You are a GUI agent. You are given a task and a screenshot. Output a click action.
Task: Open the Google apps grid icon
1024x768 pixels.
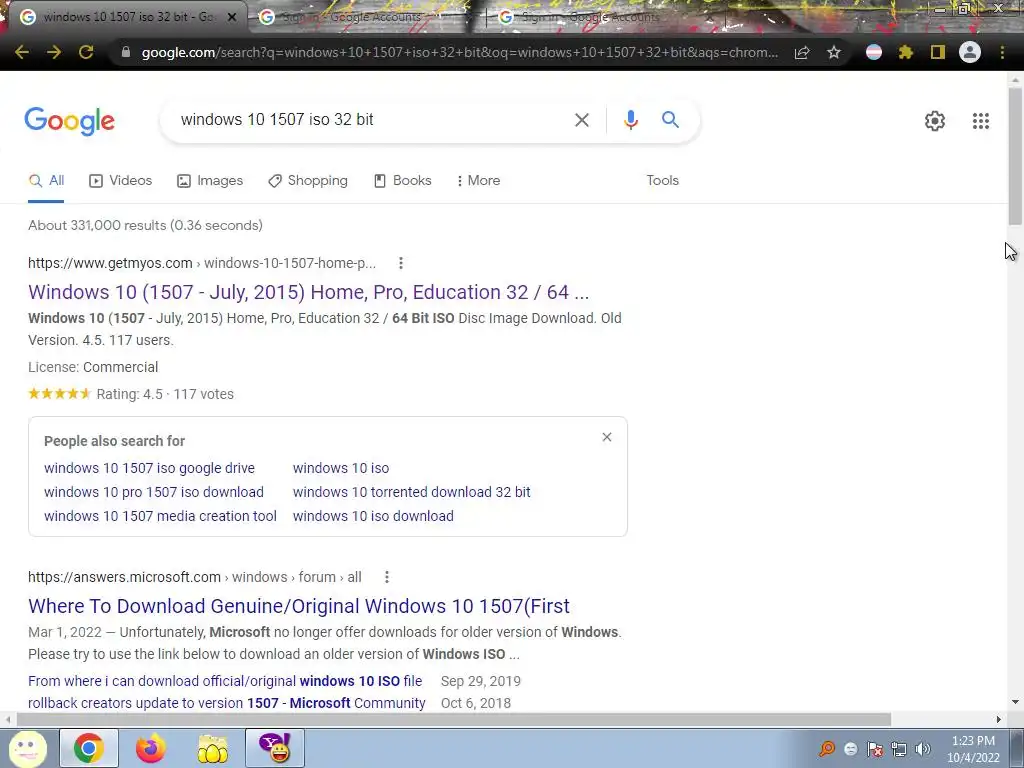pos(980,121)
